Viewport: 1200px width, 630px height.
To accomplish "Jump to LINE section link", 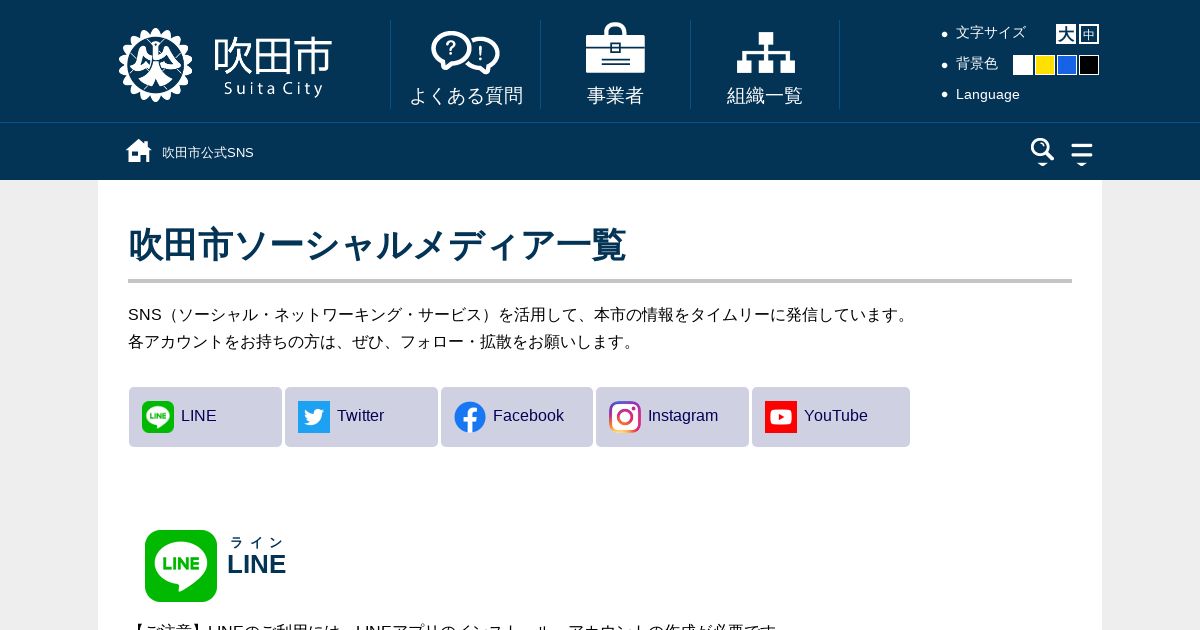I will [x=205, y=417].
